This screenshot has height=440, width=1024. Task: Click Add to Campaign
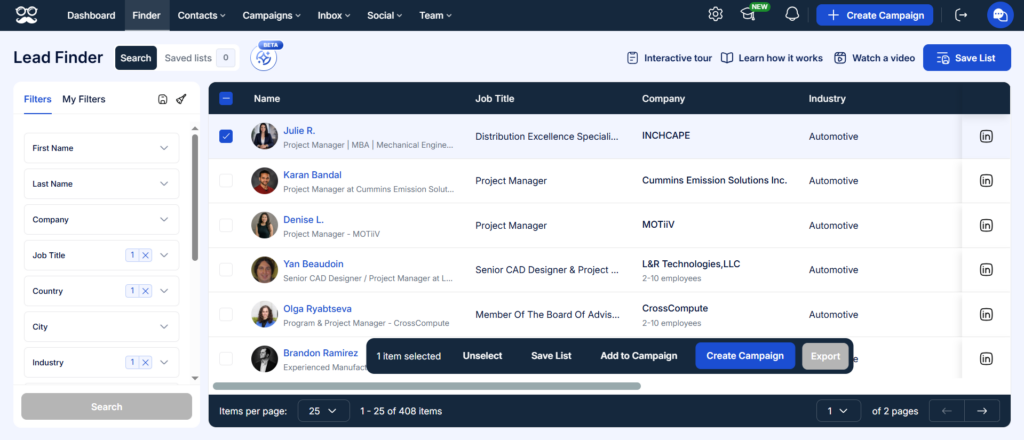click(x=639, y=356)
